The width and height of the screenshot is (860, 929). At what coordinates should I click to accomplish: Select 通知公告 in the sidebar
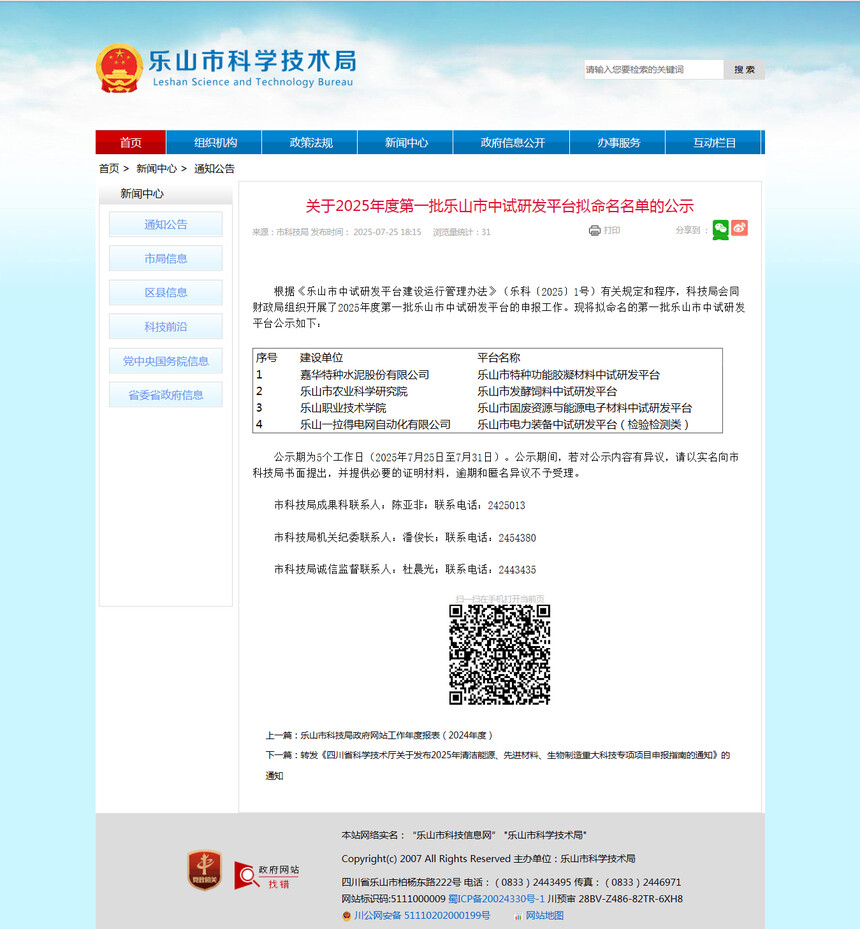click(x=166, y=225)
